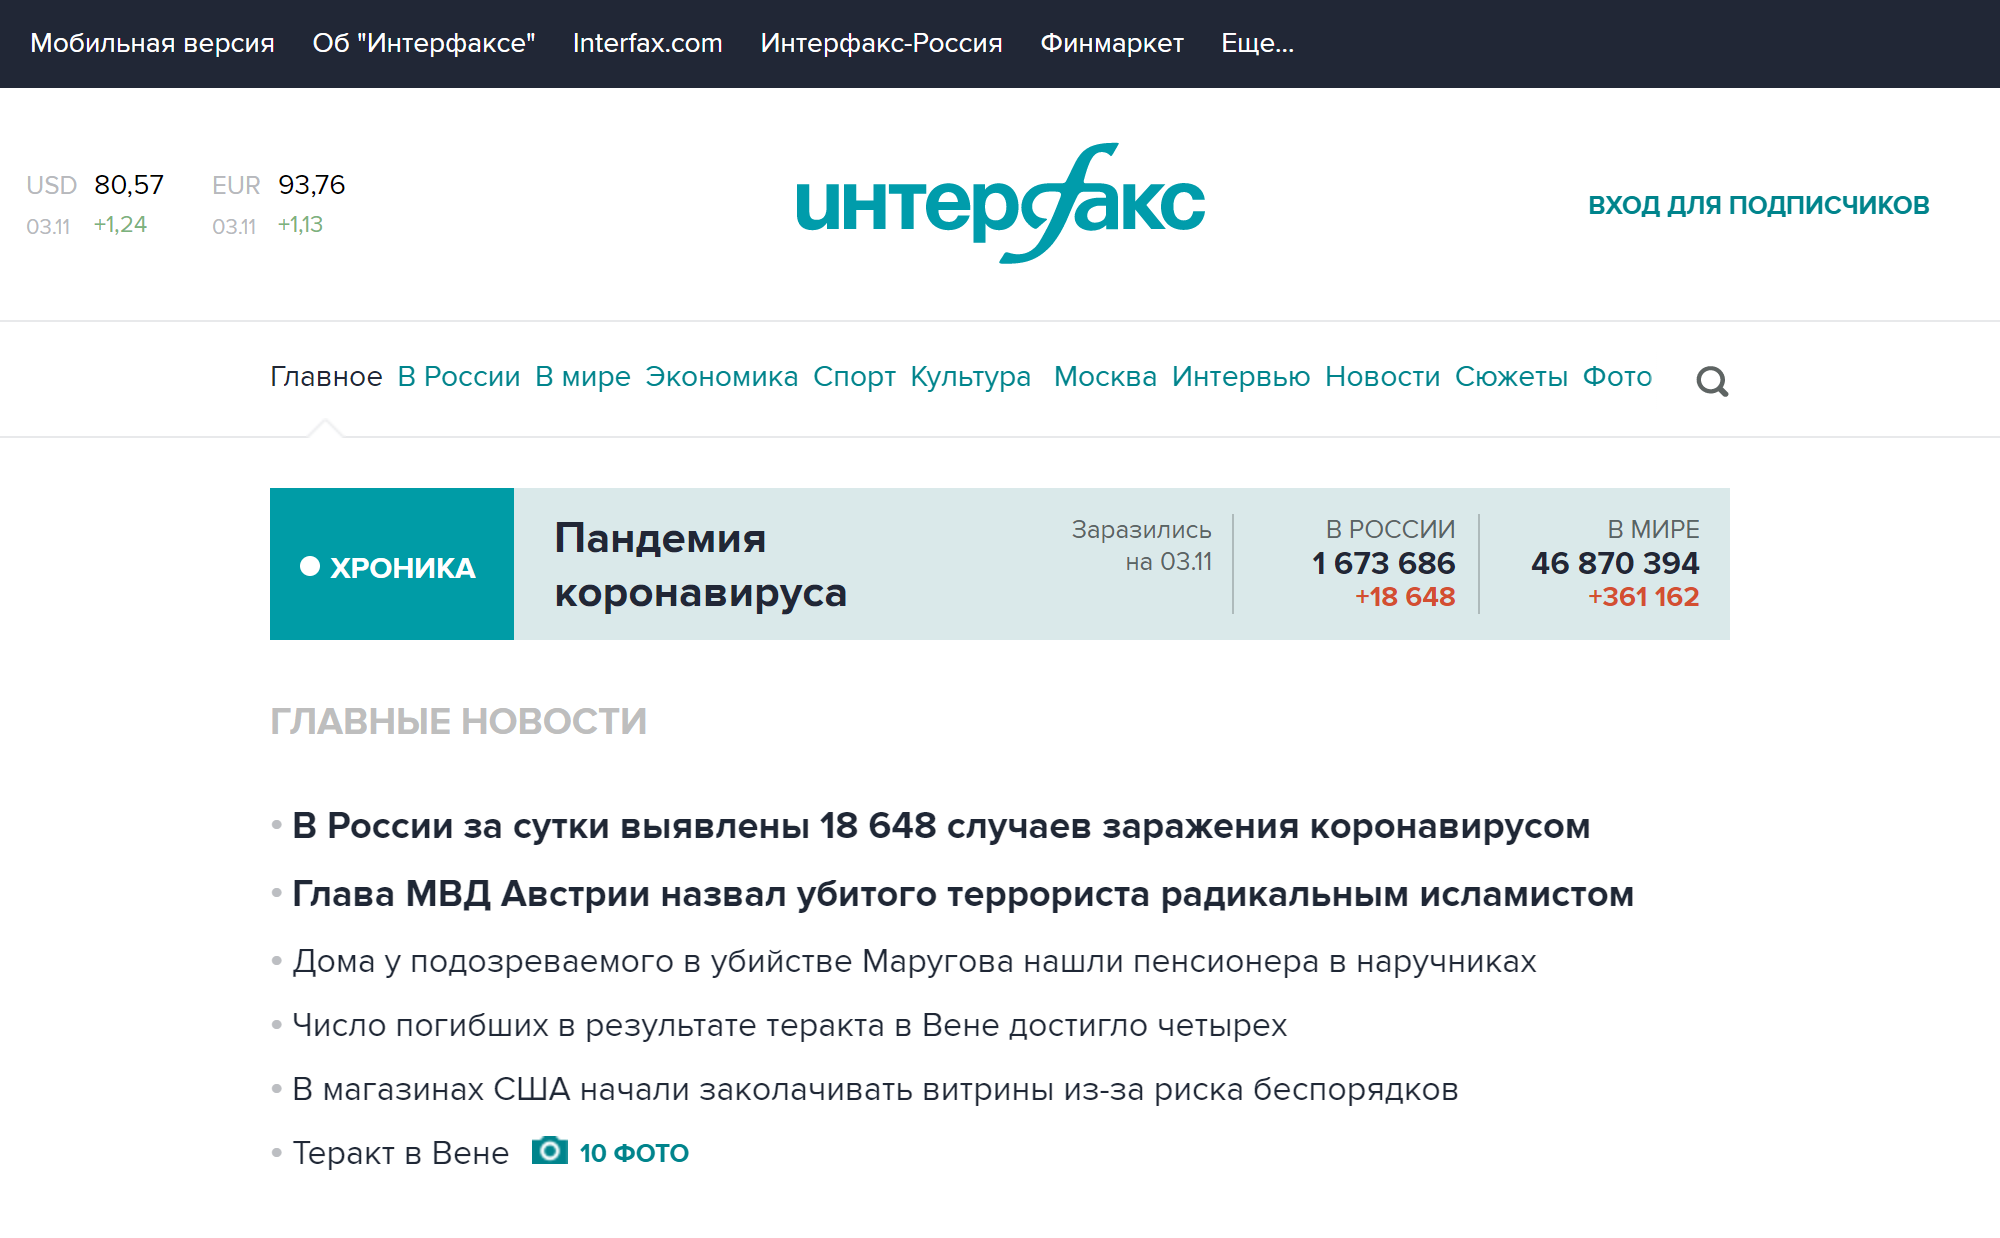Viewport: 2000px width, 1238px height.
Task: Click ВХОД ДЛЯ ПОДПИСЧИКОВ login link
Action: tap(1758, 205)
